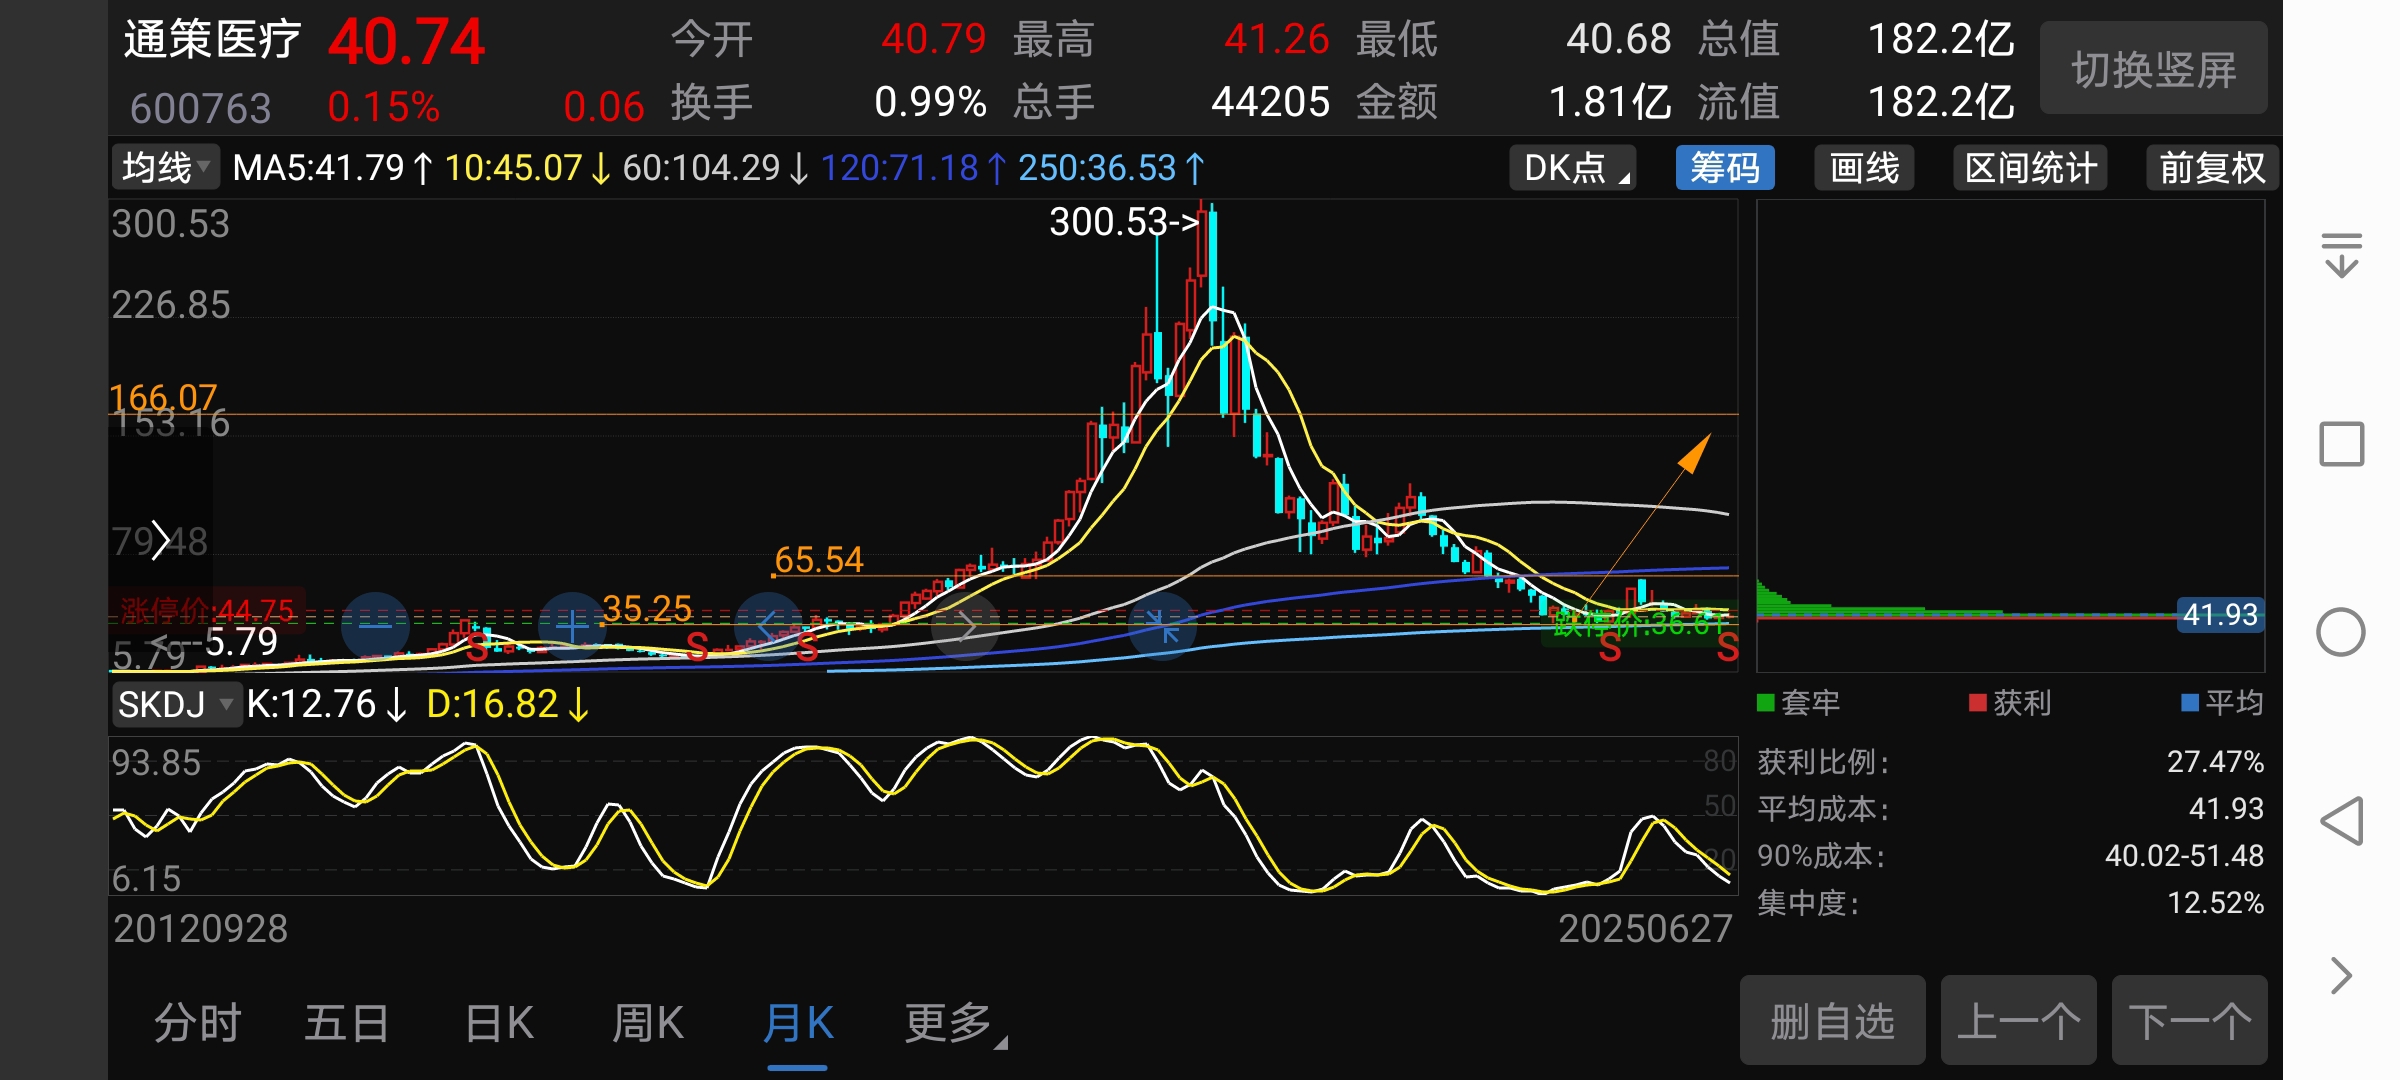Tap the 65.54 price marker
This screenshot has width=2400, height=1080.
(818, 559)
